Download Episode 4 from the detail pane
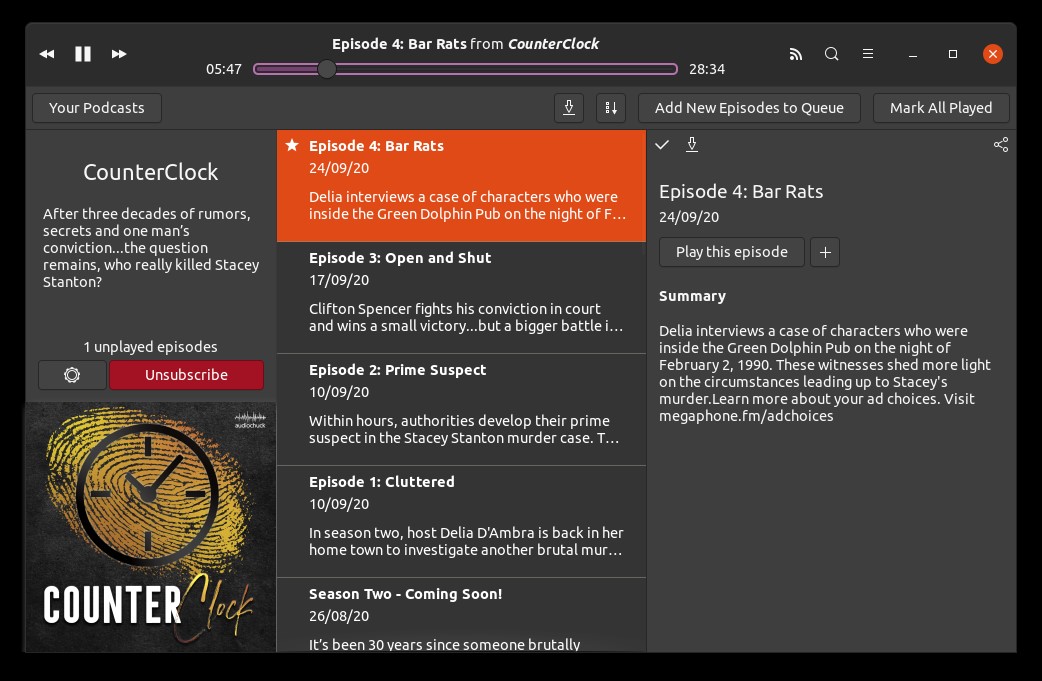The height and width of the screenshot is (681, 1042). (x=692, y=145)
